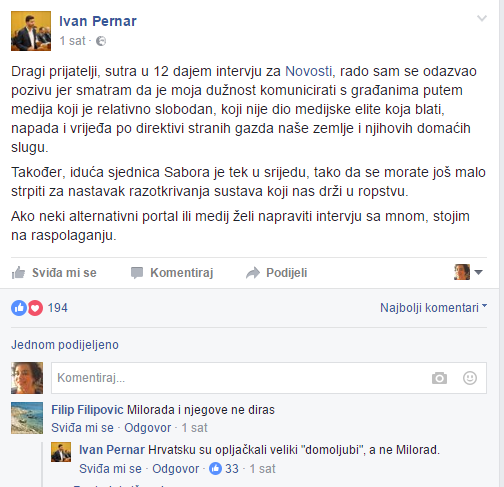The height and width of the screenshot is (487, 504).
Task: Click the speech bubble Komentiraj icon
Action: click(137, 273)
